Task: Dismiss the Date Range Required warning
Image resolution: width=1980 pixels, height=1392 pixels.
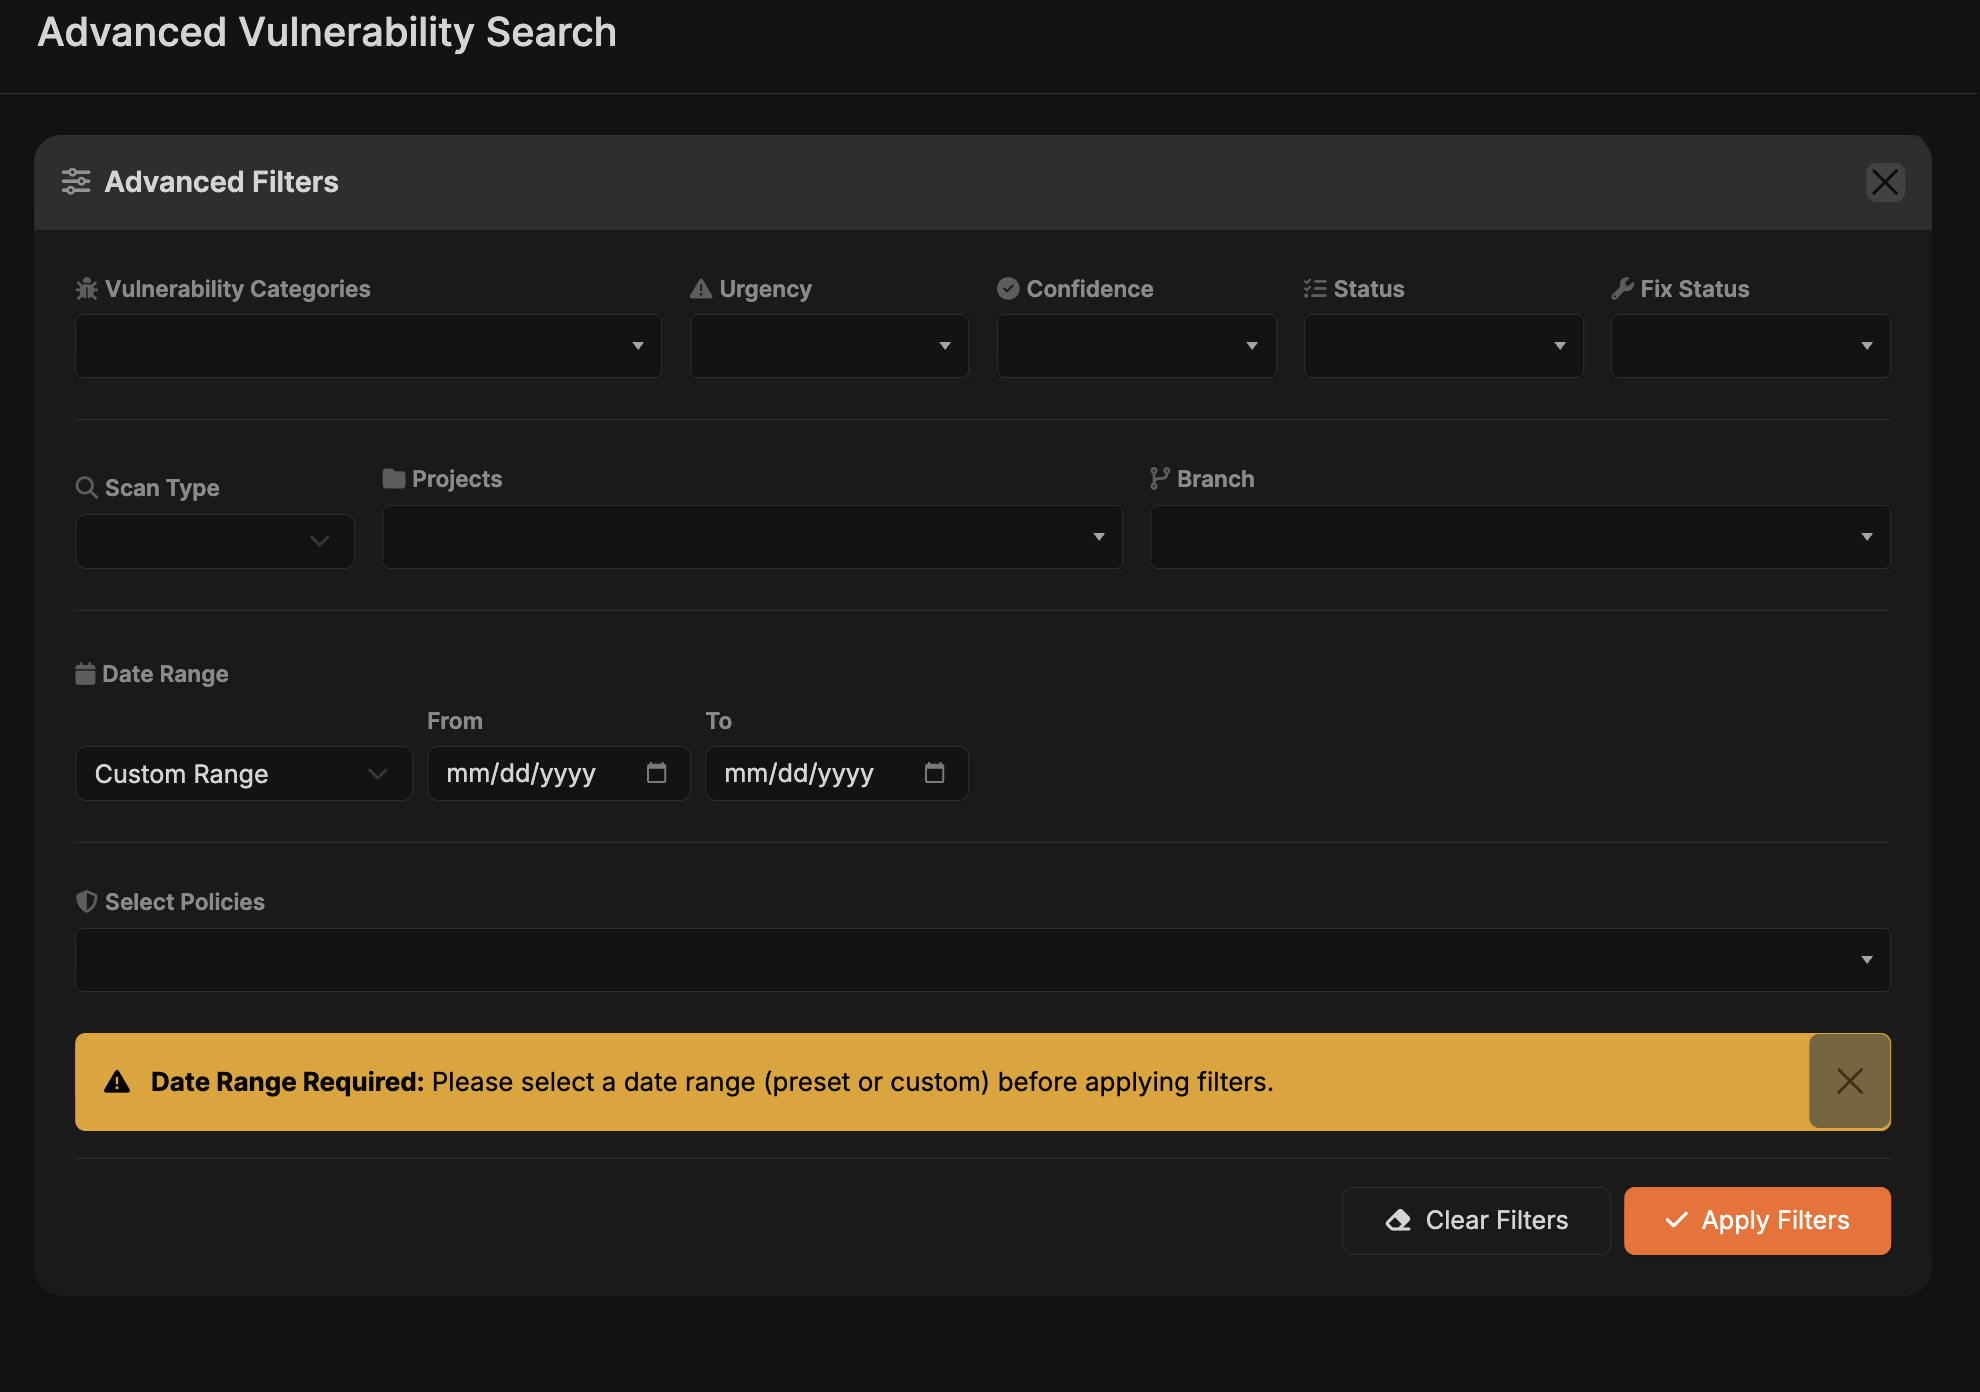Action: [x=1848, y=1081]
